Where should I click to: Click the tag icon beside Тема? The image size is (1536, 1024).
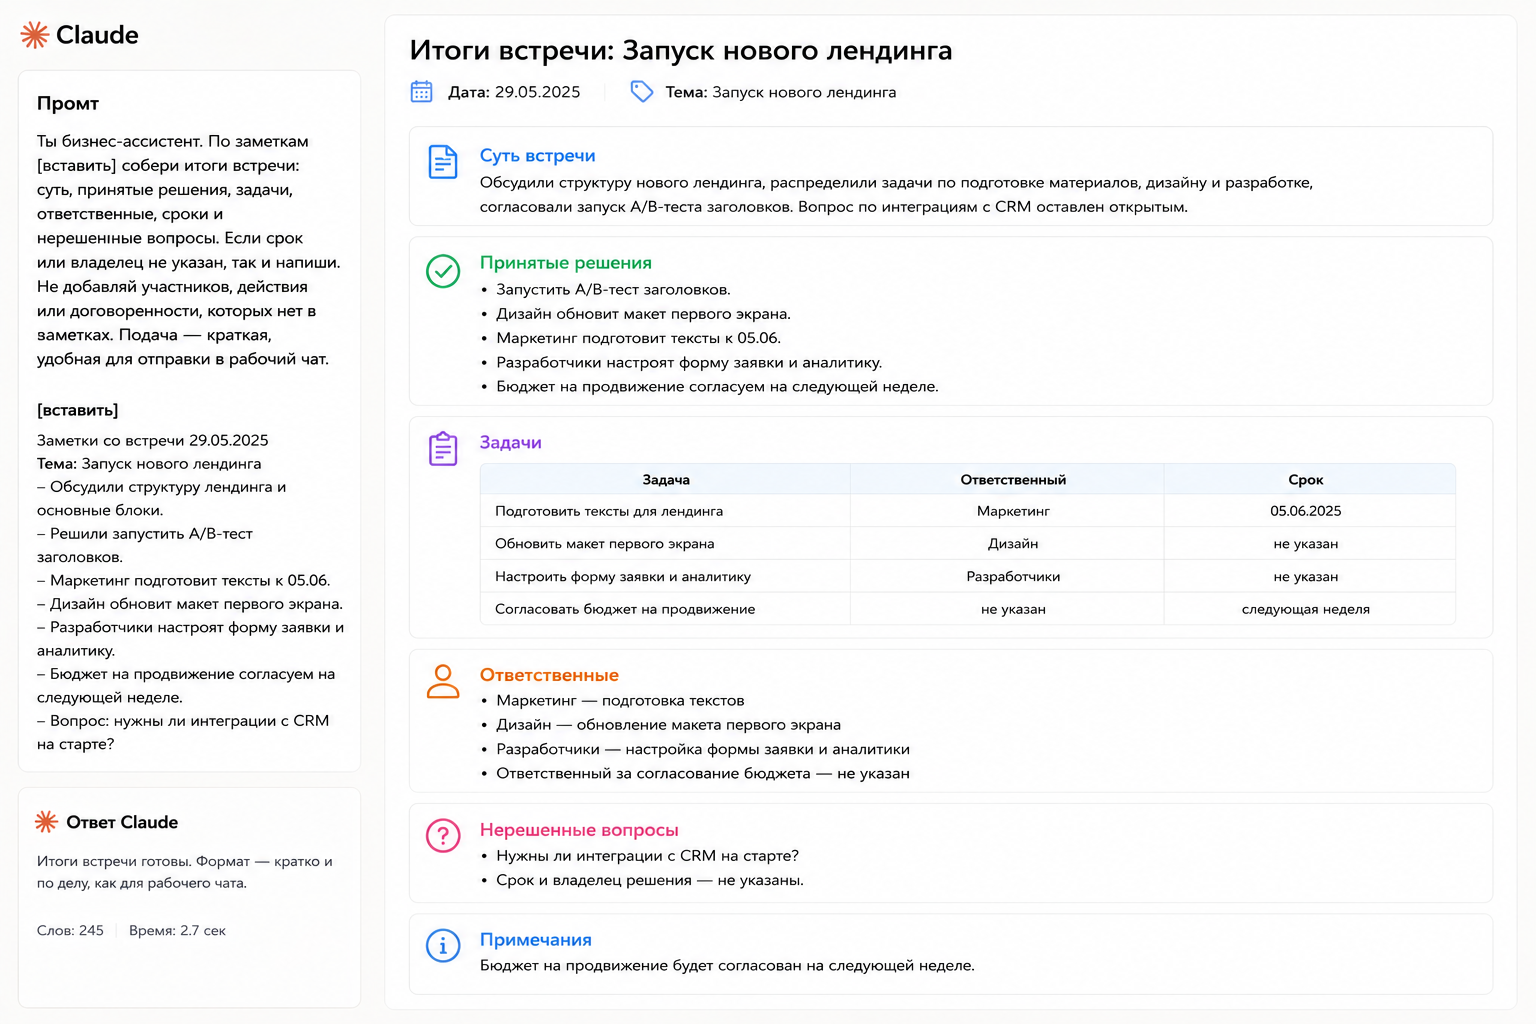pos(642,92)
